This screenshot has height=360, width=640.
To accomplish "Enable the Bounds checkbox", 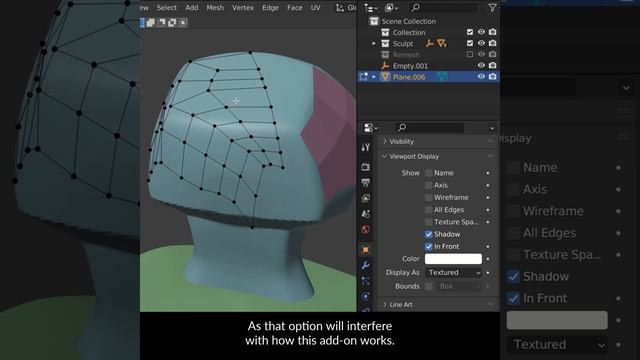I will [429, 286].
